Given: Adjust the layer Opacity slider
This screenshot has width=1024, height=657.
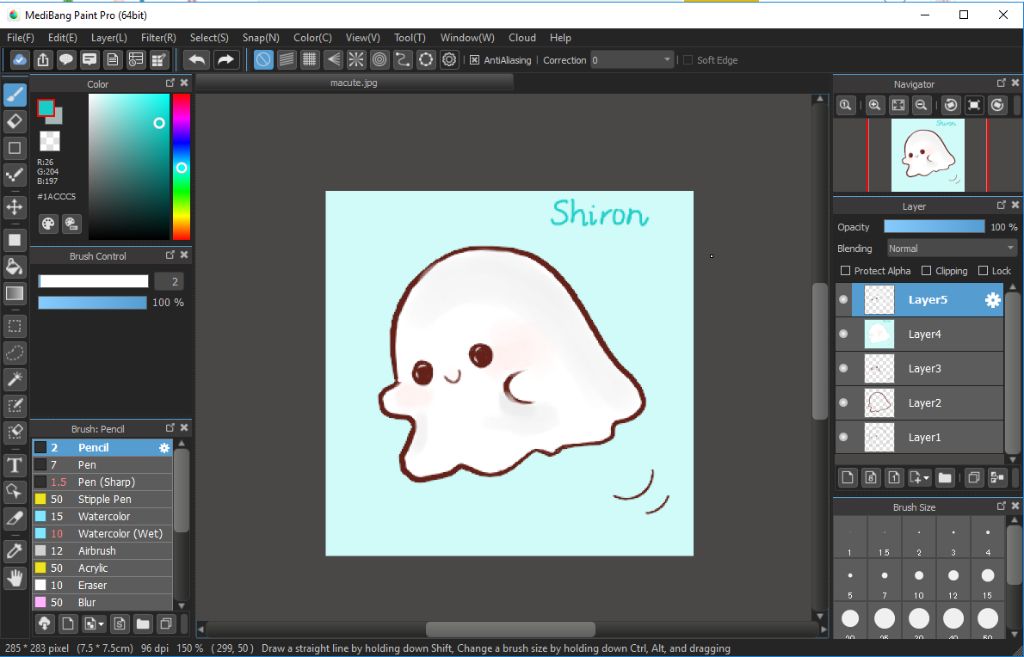Looking at the screenshot, I should [934, 227].
